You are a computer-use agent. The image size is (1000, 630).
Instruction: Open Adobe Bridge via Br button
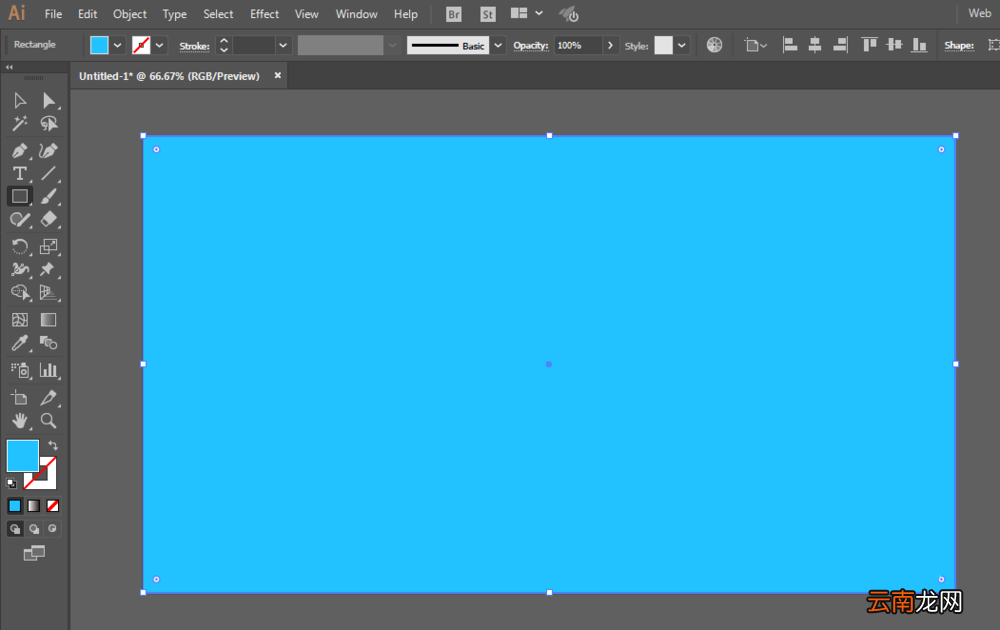coord(453,14)
